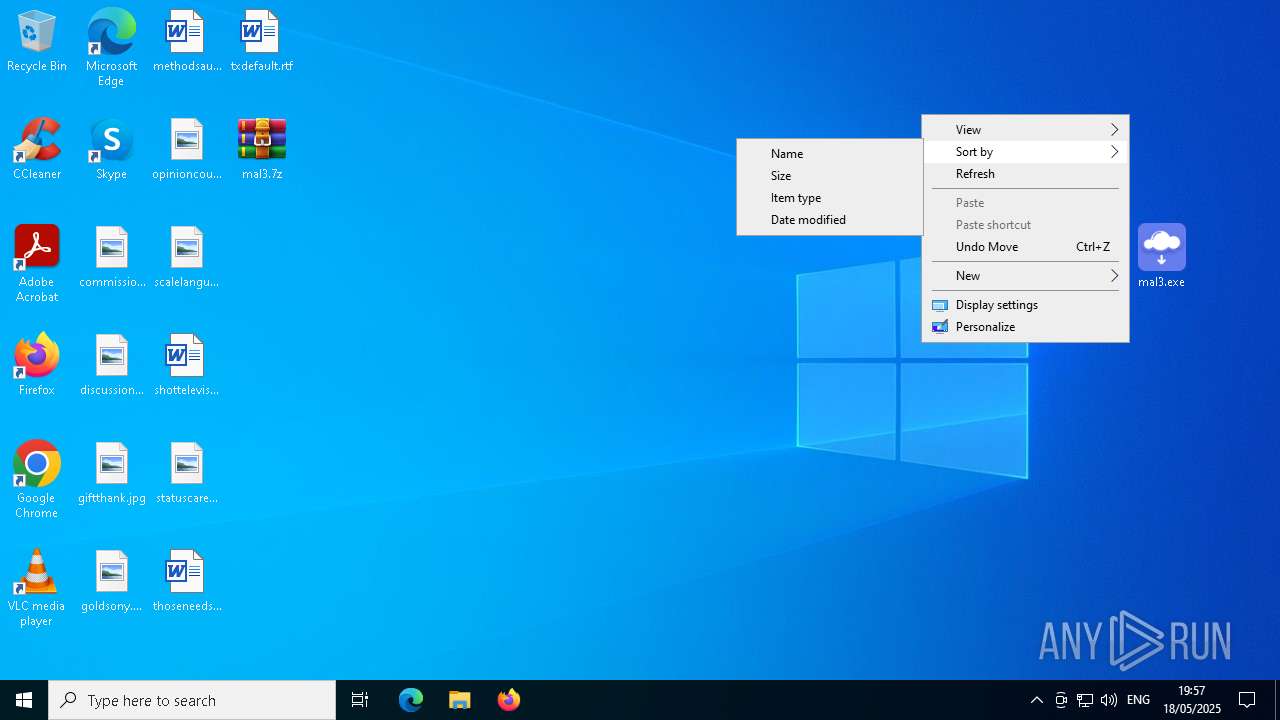1280x720 pixels.
Task: Expand the Sort by submenu
Action: (x=1025, y=152)
